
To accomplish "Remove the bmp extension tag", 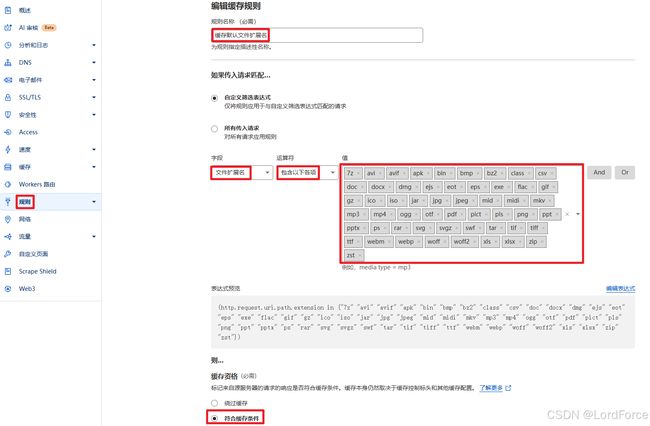I will tap(477, 173).
